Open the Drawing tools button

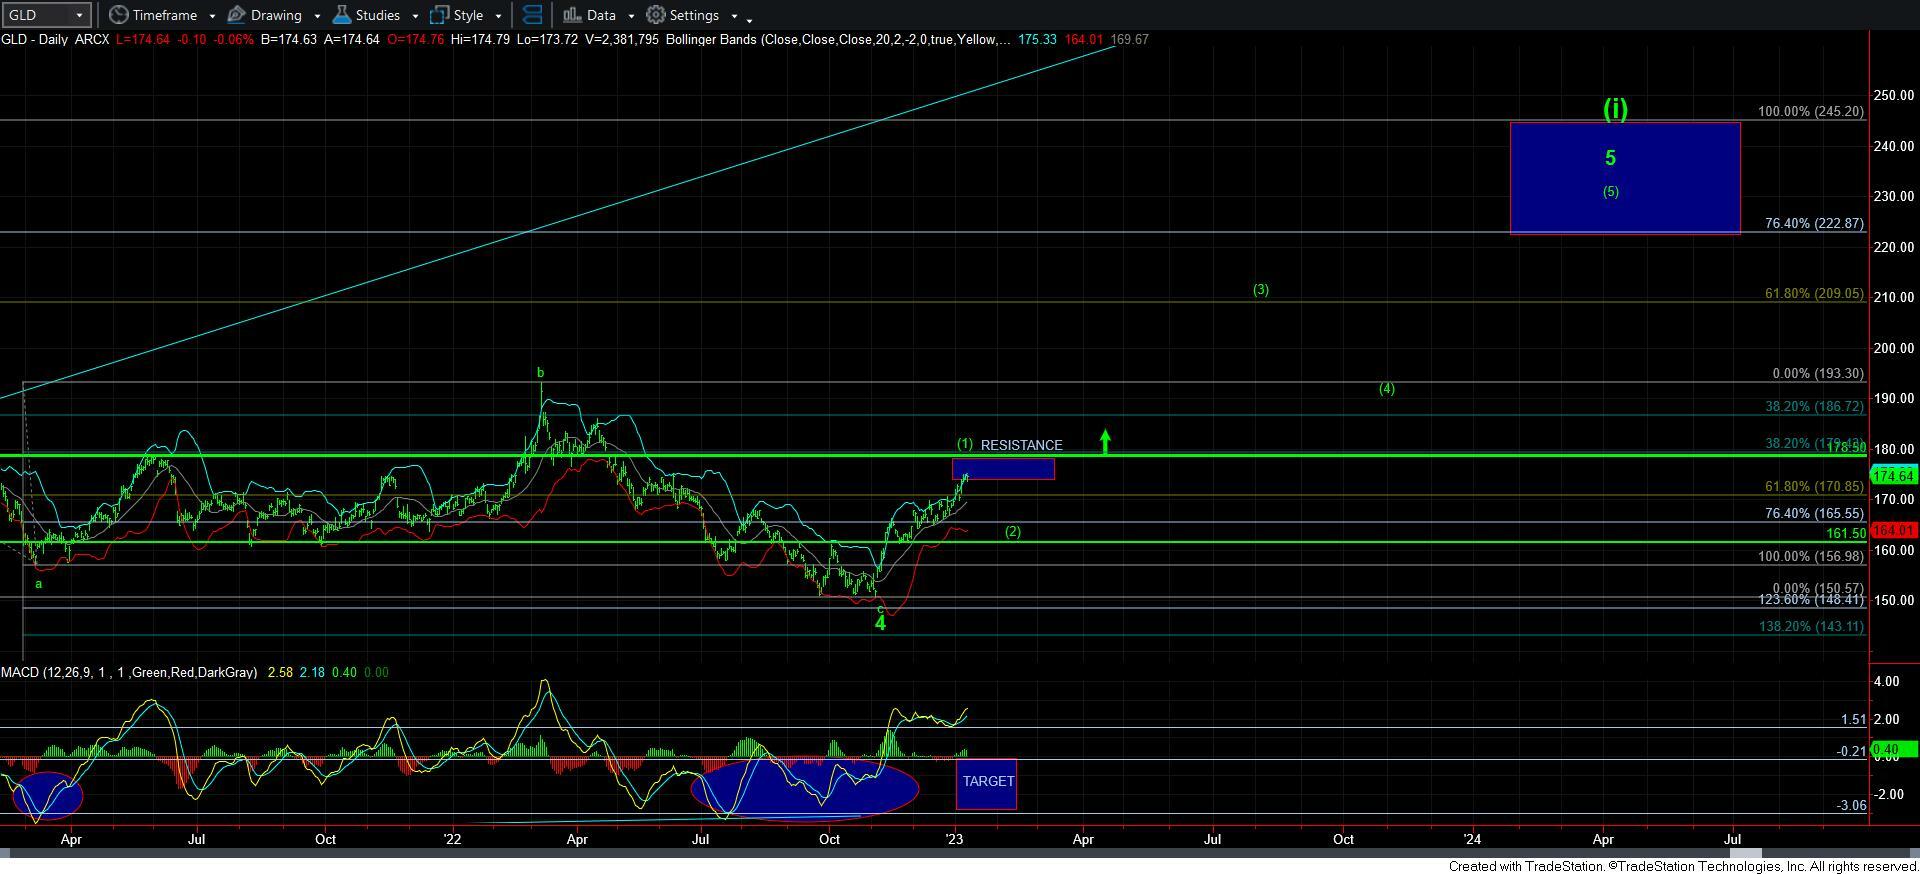point(265,15)
